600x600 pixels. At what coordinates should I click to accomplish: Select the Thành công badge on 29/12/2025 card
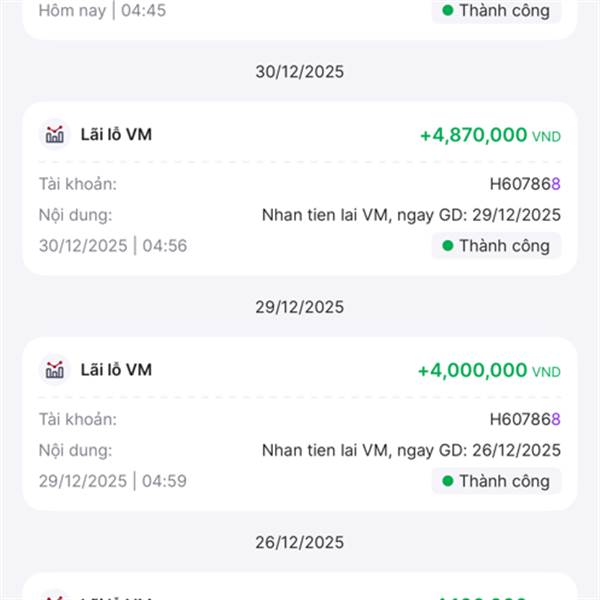coord(496,481)
